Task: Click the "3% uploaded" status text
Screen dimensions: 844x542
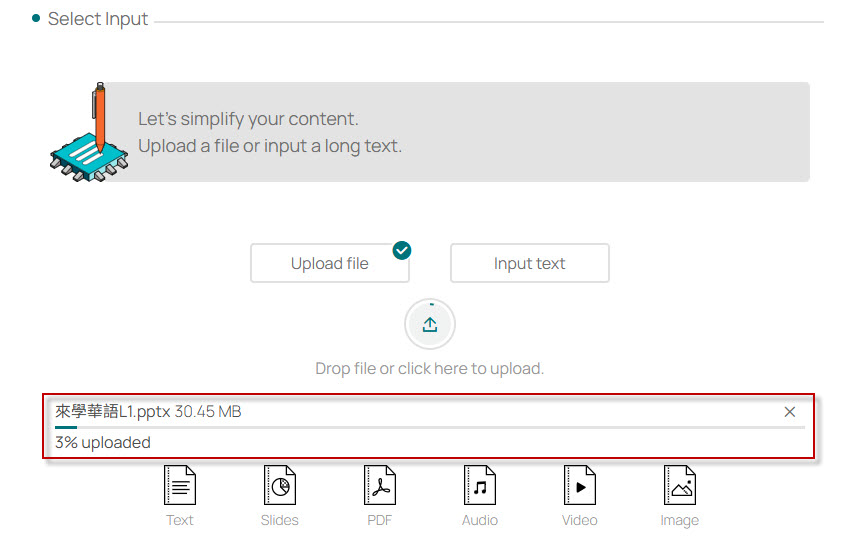Action: pos(103,442)
